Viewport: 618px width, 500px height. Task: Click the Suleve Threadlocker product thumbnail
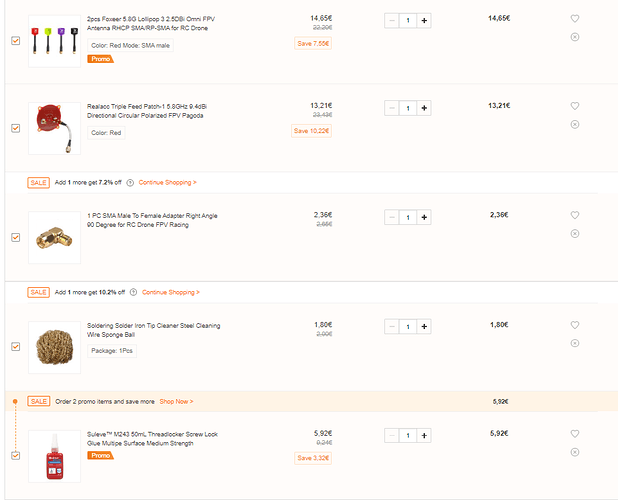click(x=54, y=456)
